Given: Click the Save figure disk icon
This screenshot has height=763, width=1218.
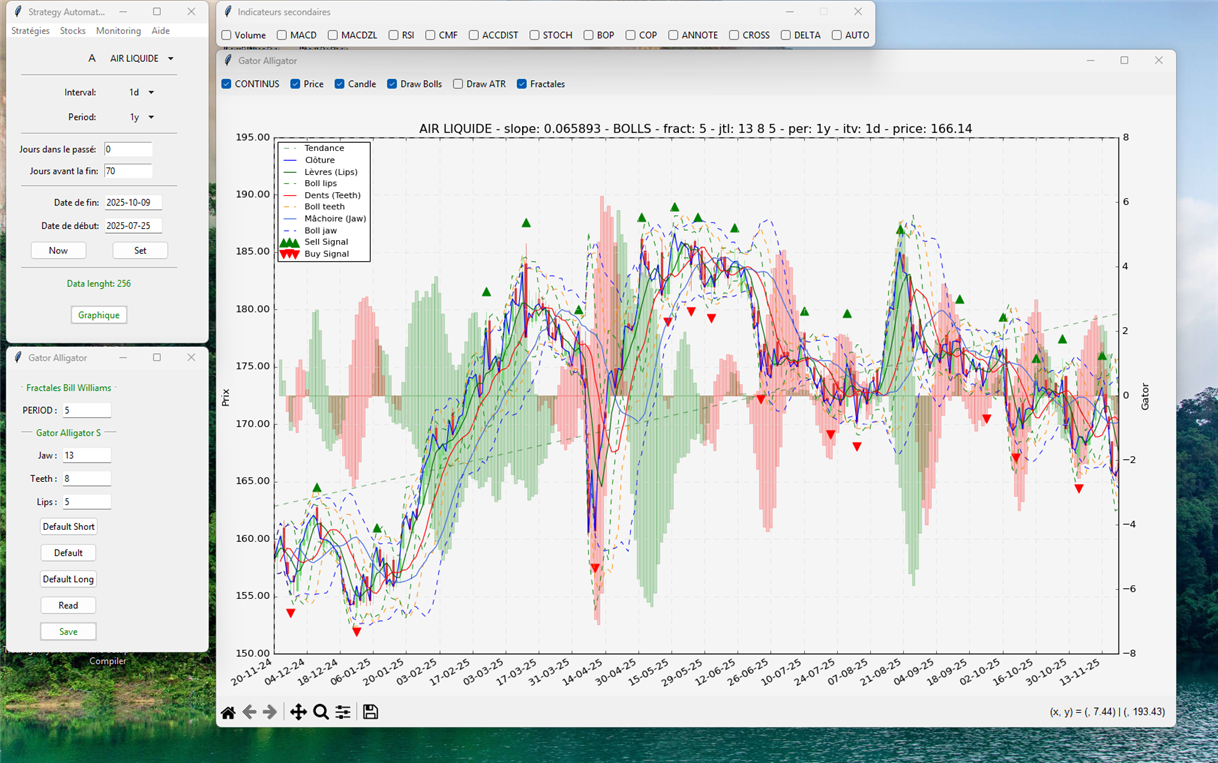Looking at the screenshot, I should [370, 712].
